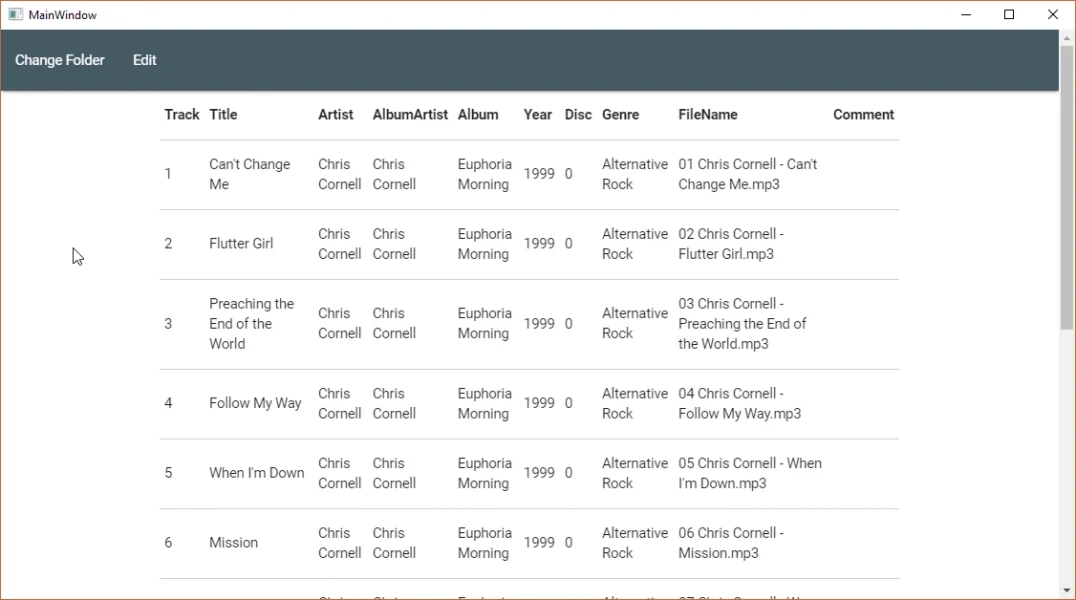Click the Comment column header
1076x600 pixels.
[863, 115]
